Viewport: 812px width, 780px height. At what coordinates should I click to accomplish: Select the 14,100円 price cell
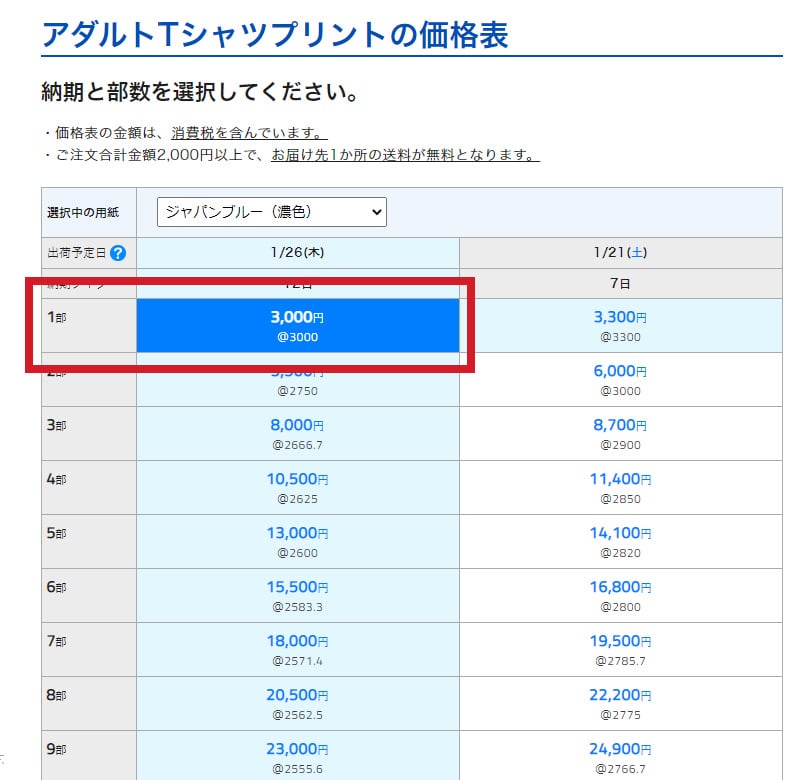click(x=620, y=541)
